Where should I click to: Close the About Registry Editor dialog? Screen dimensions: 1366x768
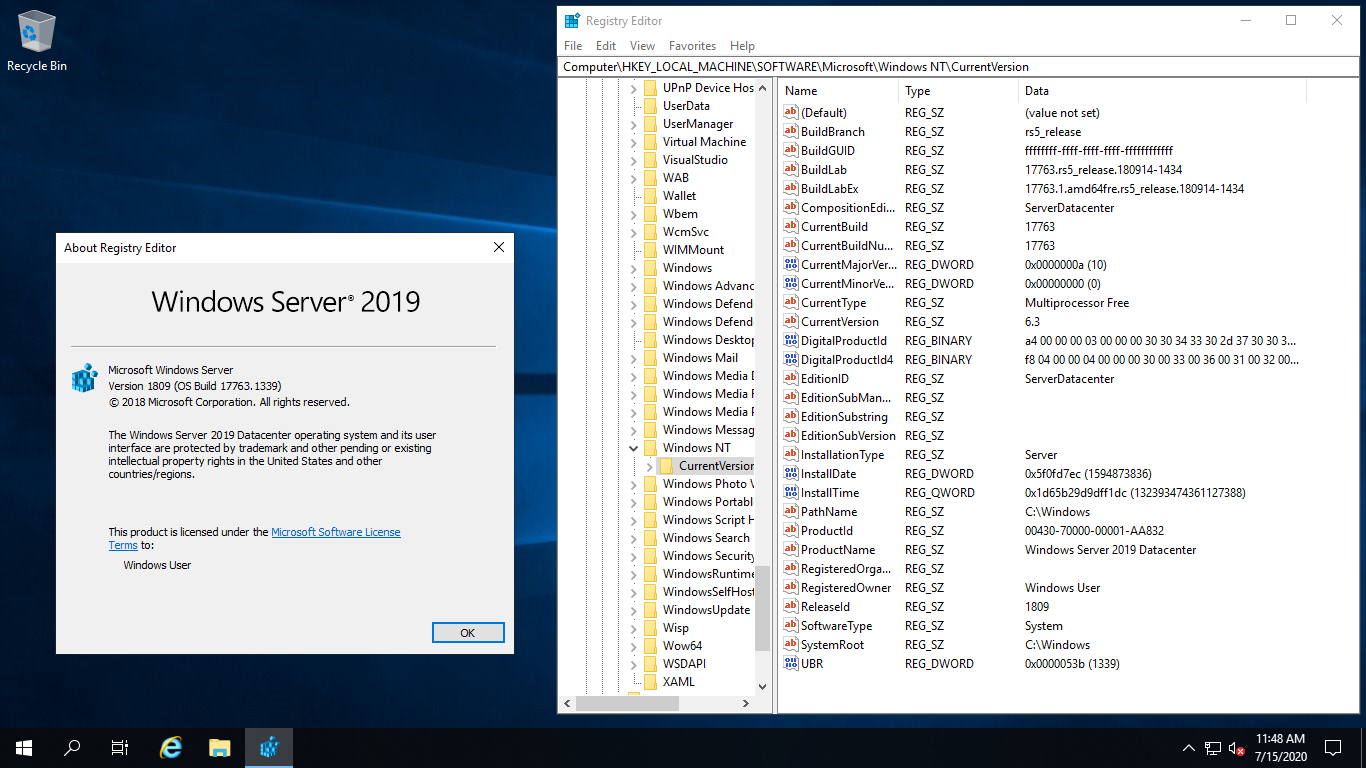coord(499,247)
